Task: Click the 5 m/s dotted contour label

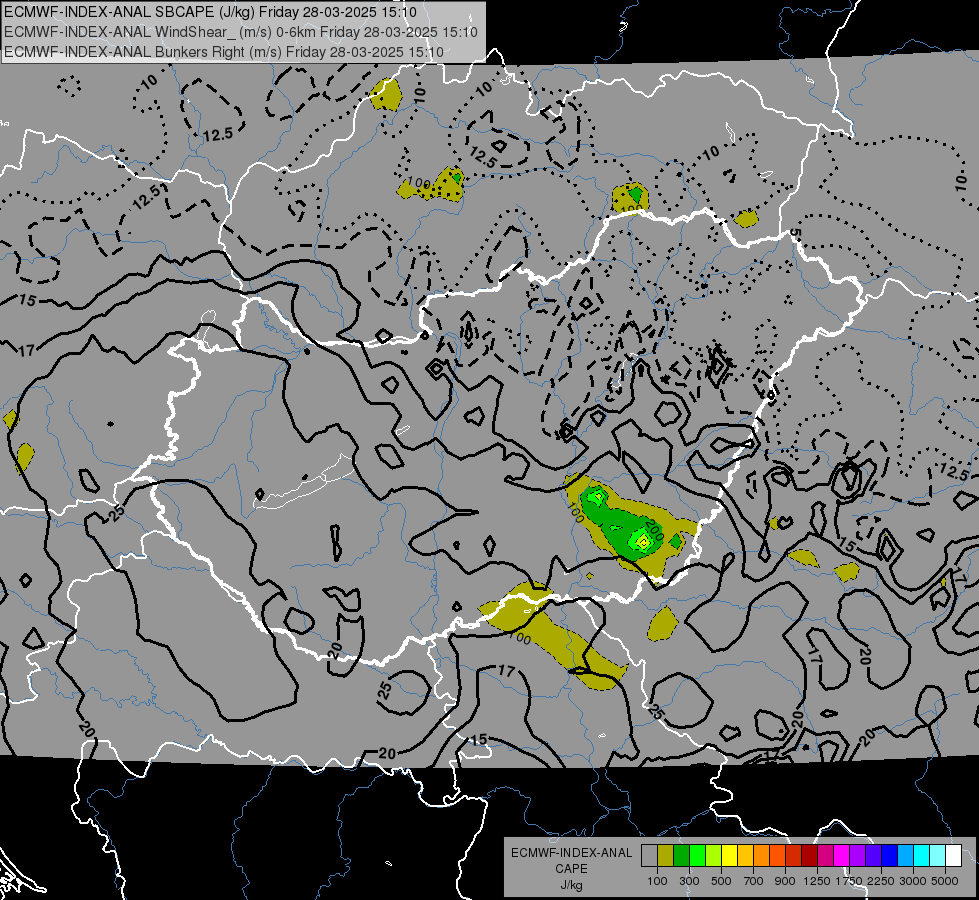Action: click(795, 233)
